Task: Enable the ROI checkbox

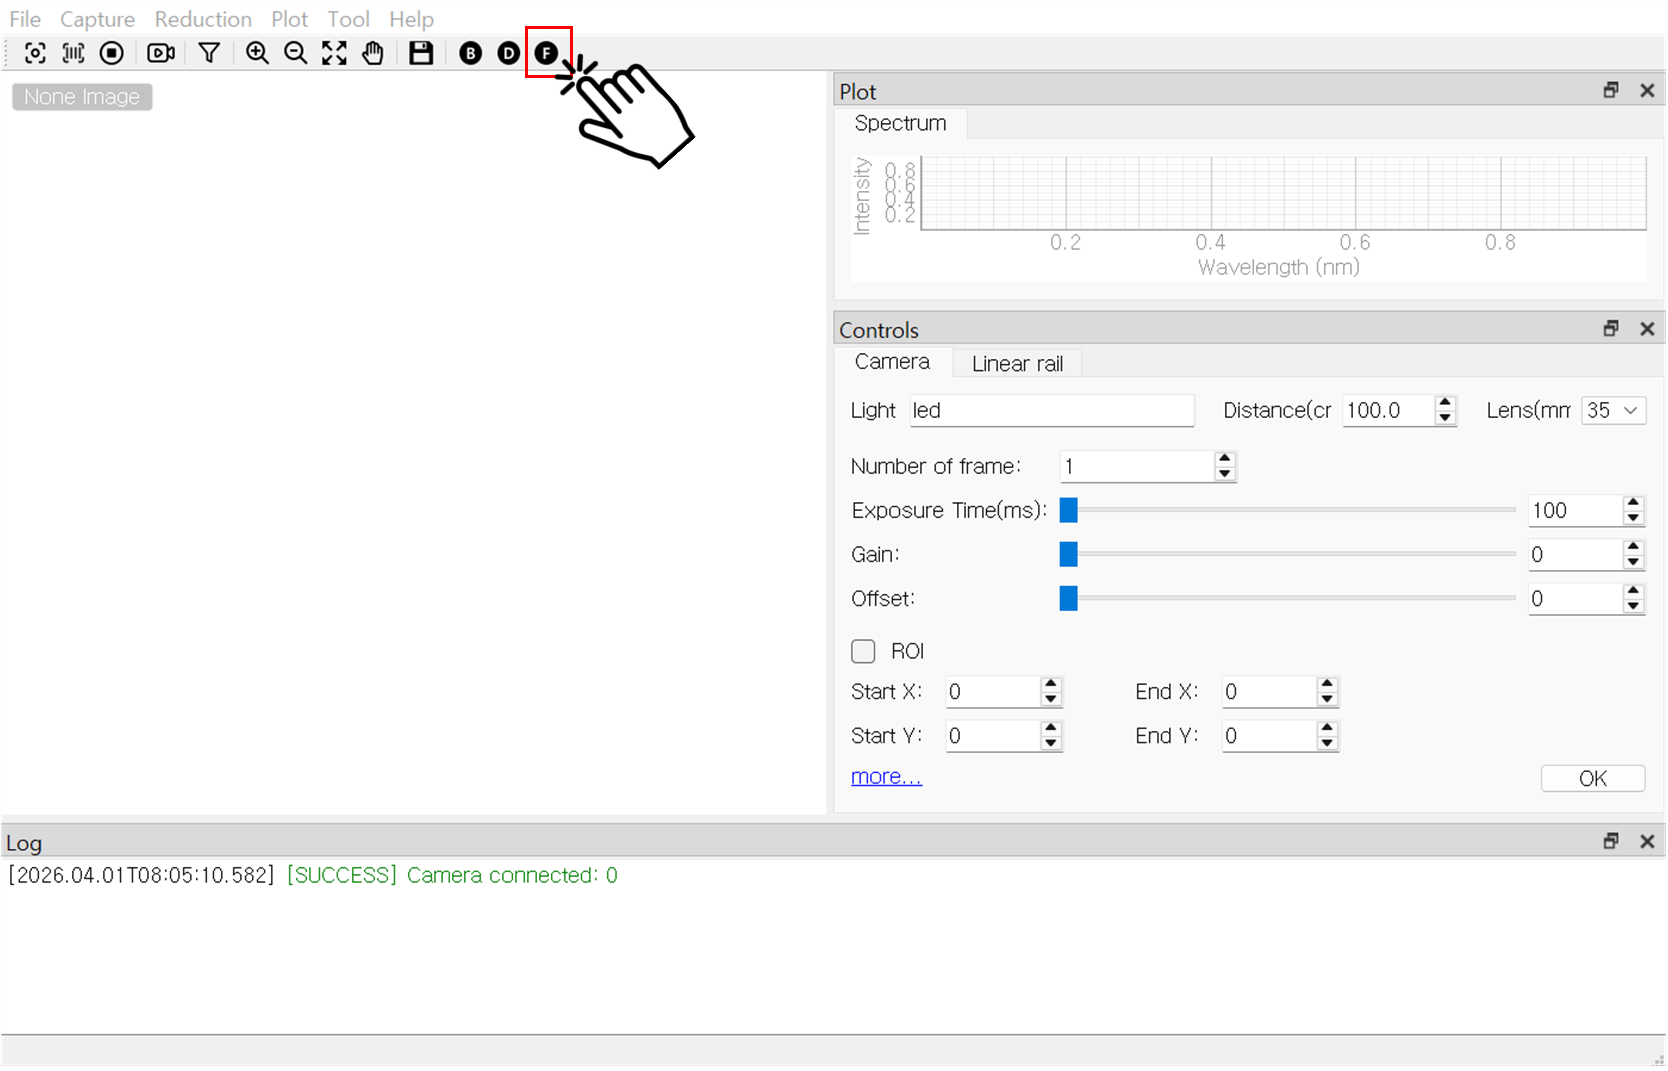Action: coord(863,651)
